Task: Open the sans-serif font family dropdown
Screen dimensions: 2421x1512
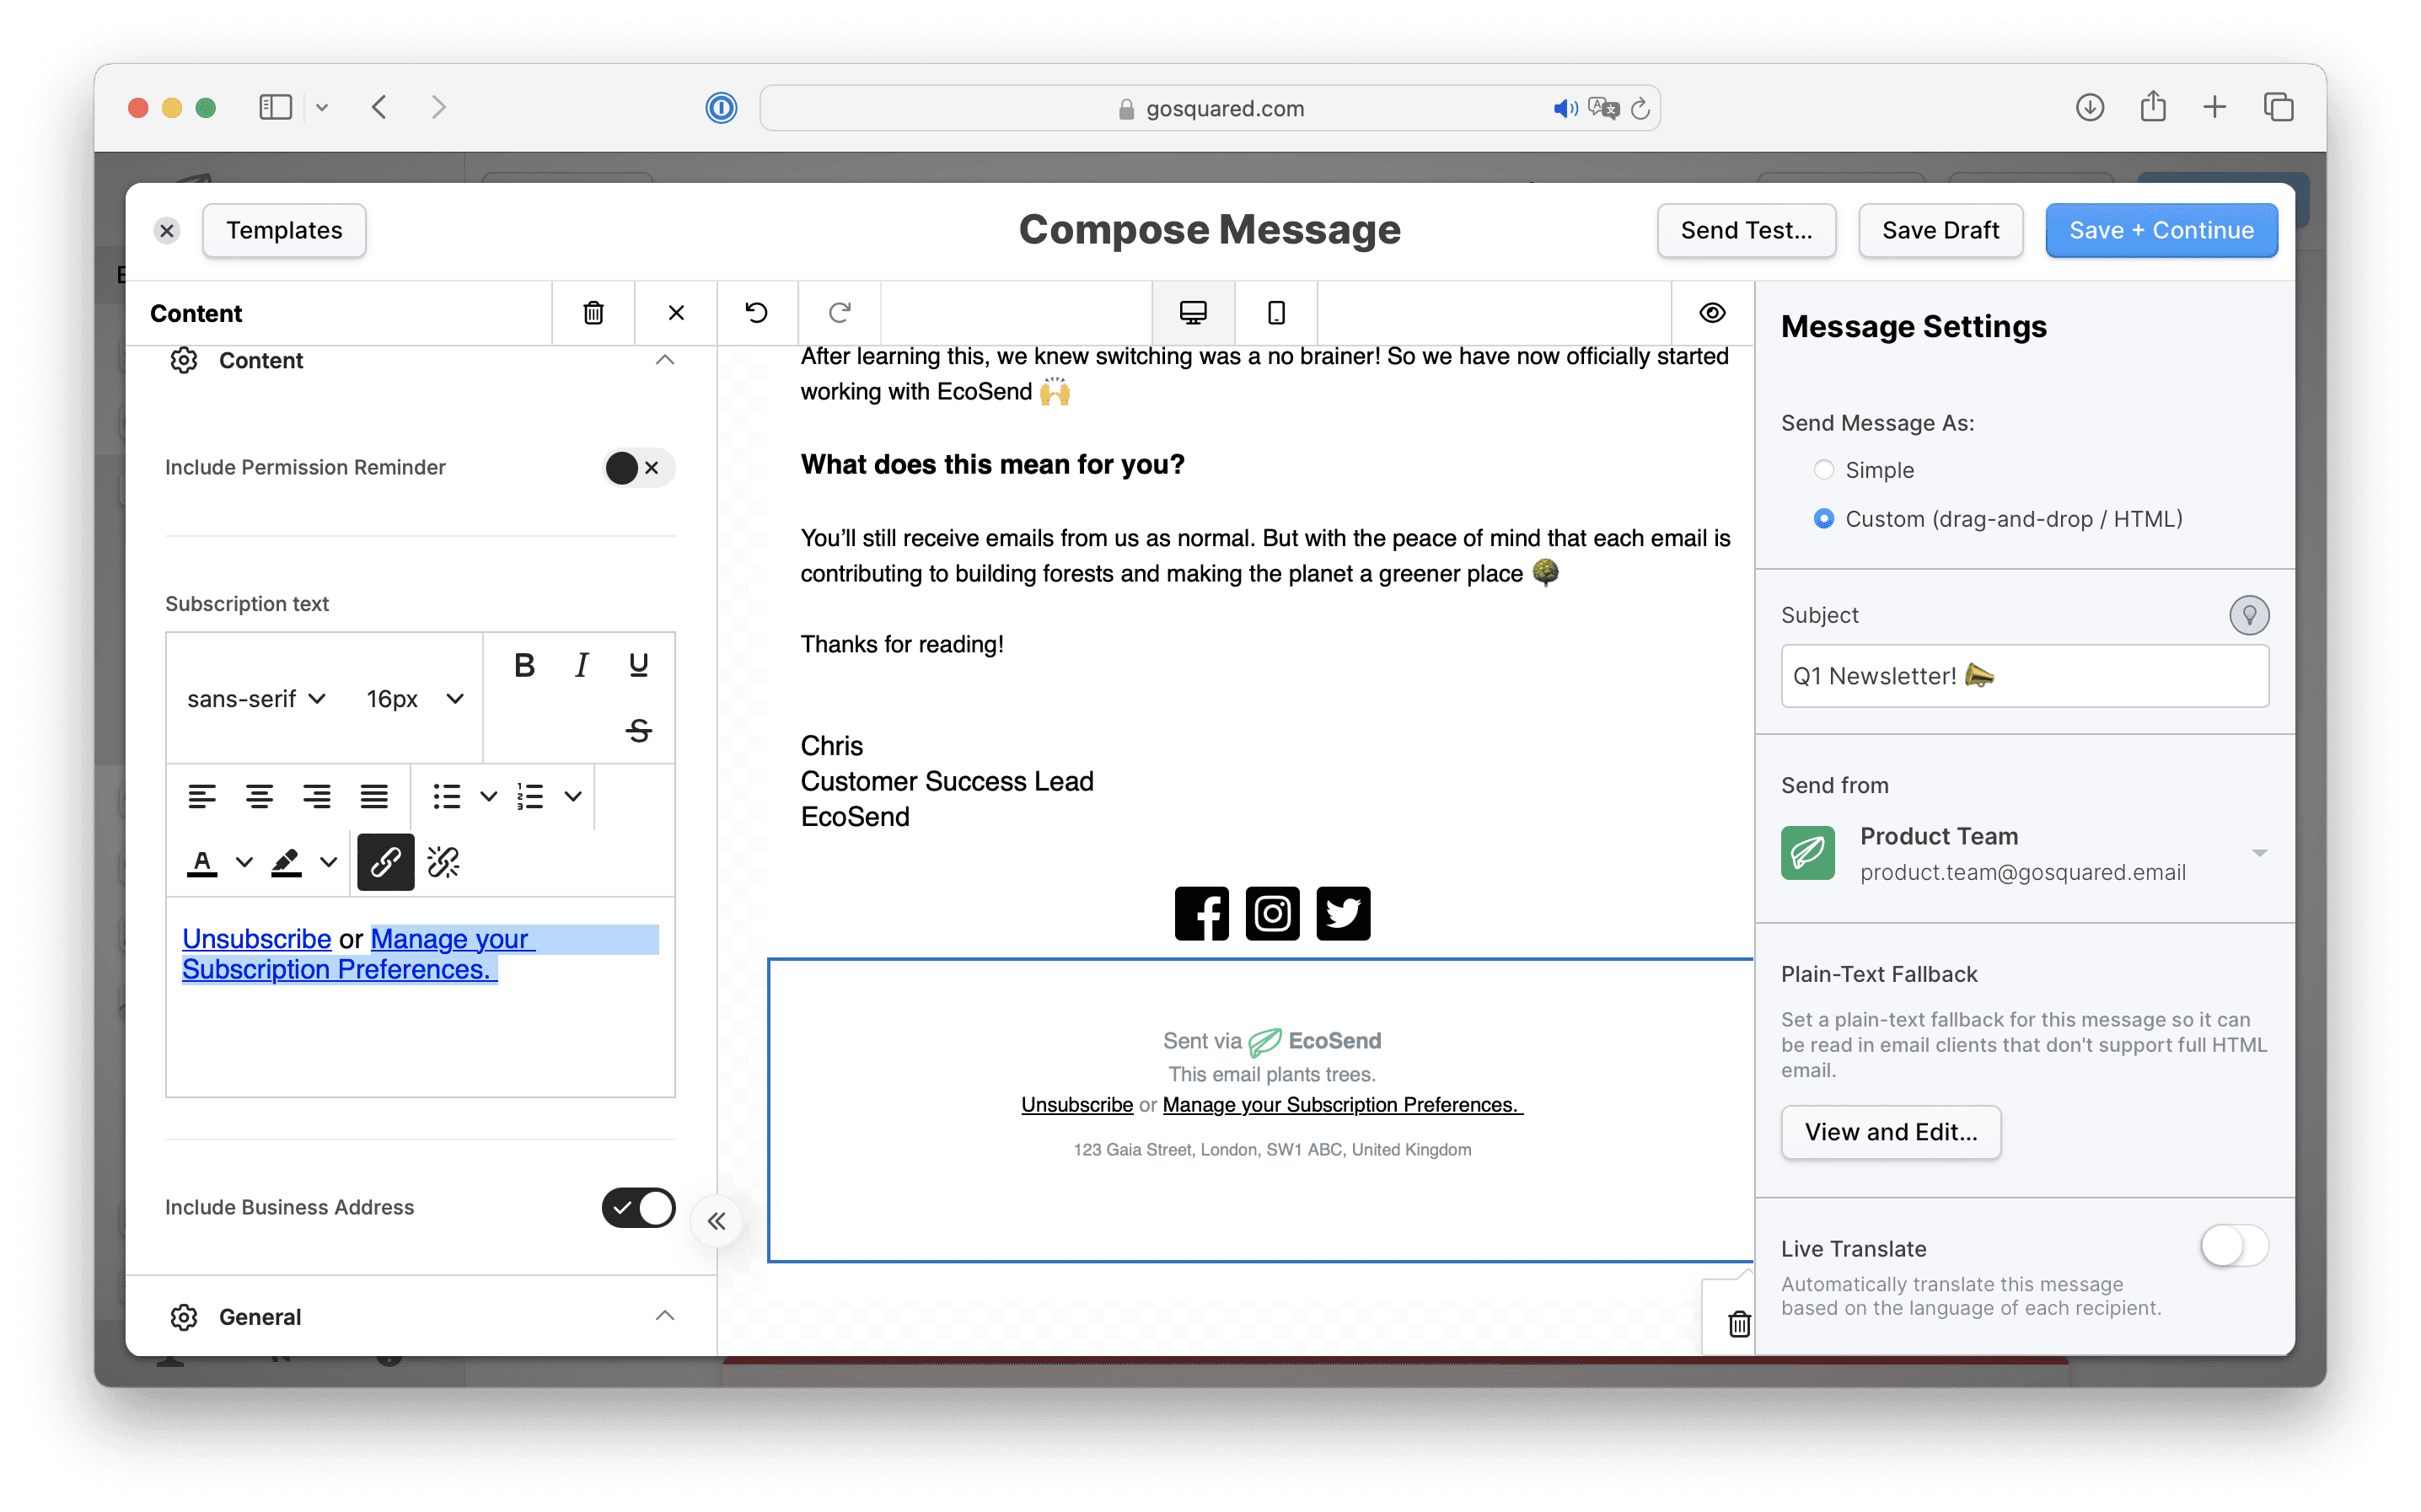Action: point(257,699)
